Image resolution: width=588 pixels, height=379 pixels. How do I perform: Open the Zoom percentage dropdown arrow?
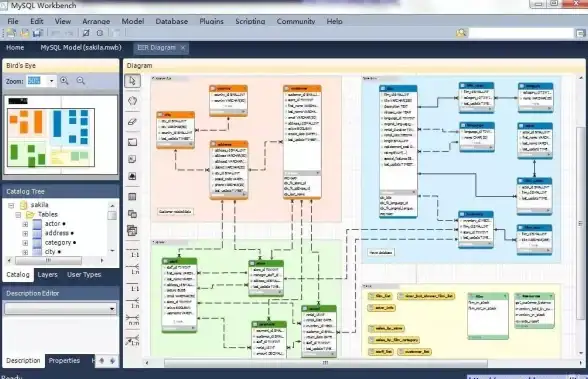[x=51, y=81]
